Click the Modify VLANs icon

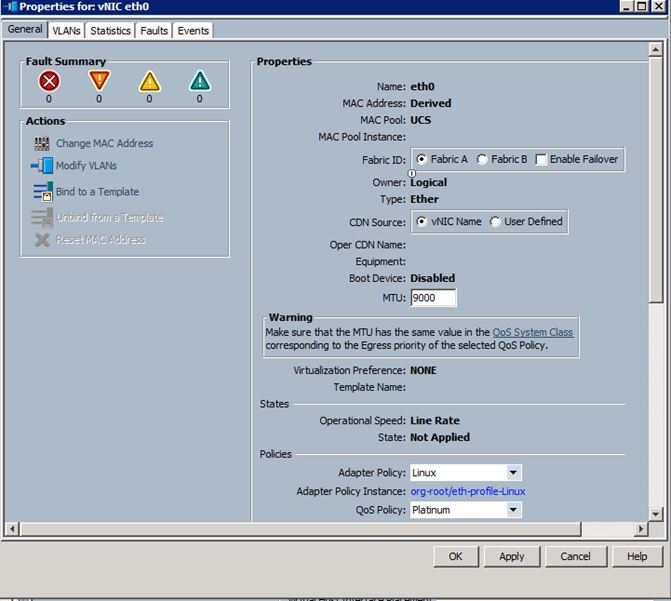(x=42, y=165)
